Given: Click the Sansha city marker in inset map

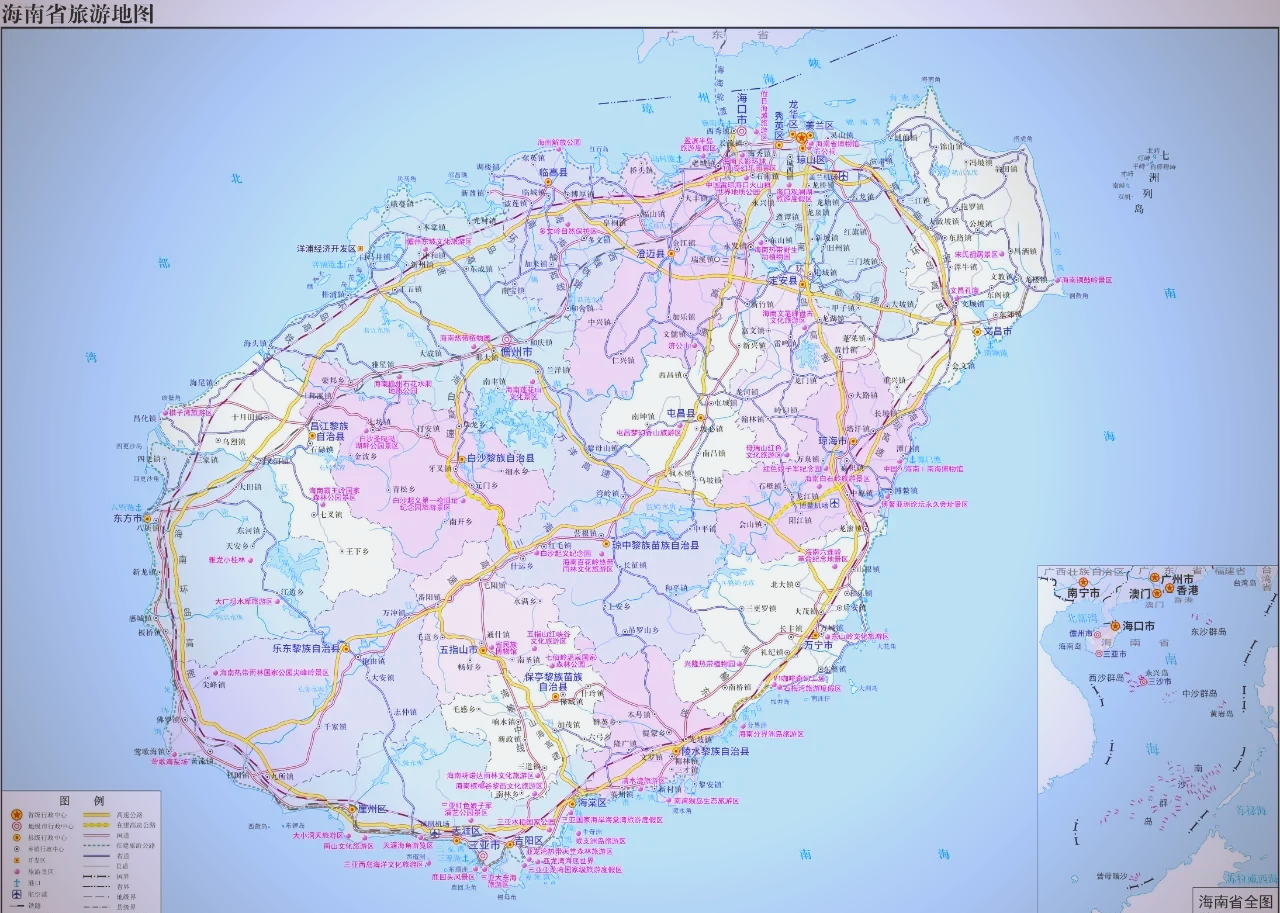Looking at the screenshot, I should click(x=1143, y=682).
